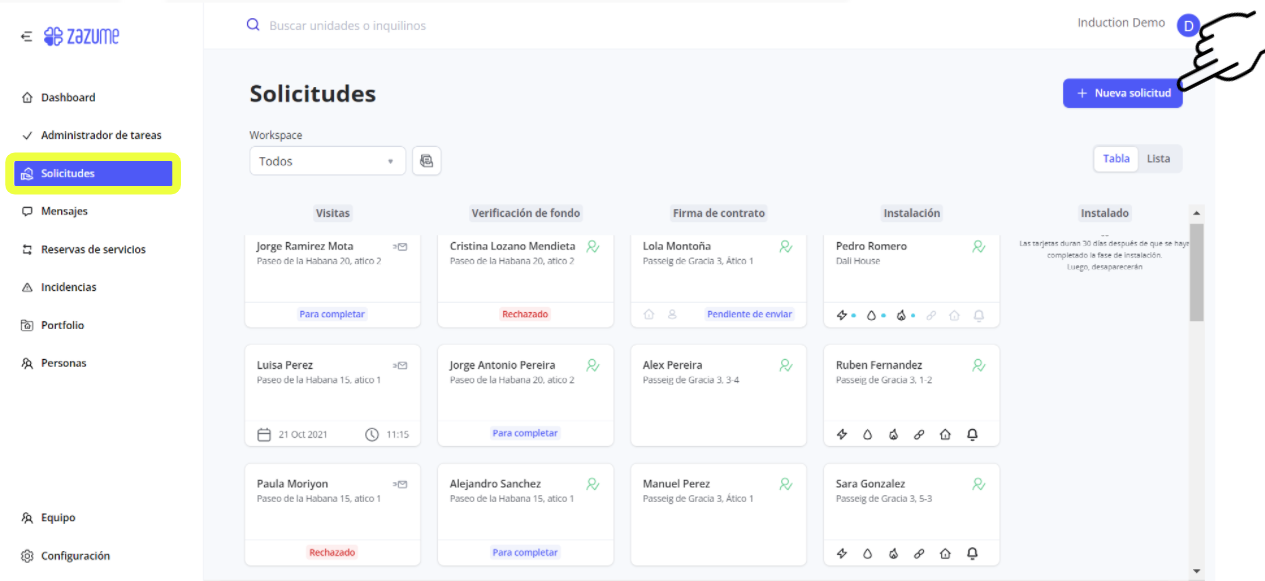
Task: Click the house icon on Sara Gonzalez card
Action: click(945, 553)
